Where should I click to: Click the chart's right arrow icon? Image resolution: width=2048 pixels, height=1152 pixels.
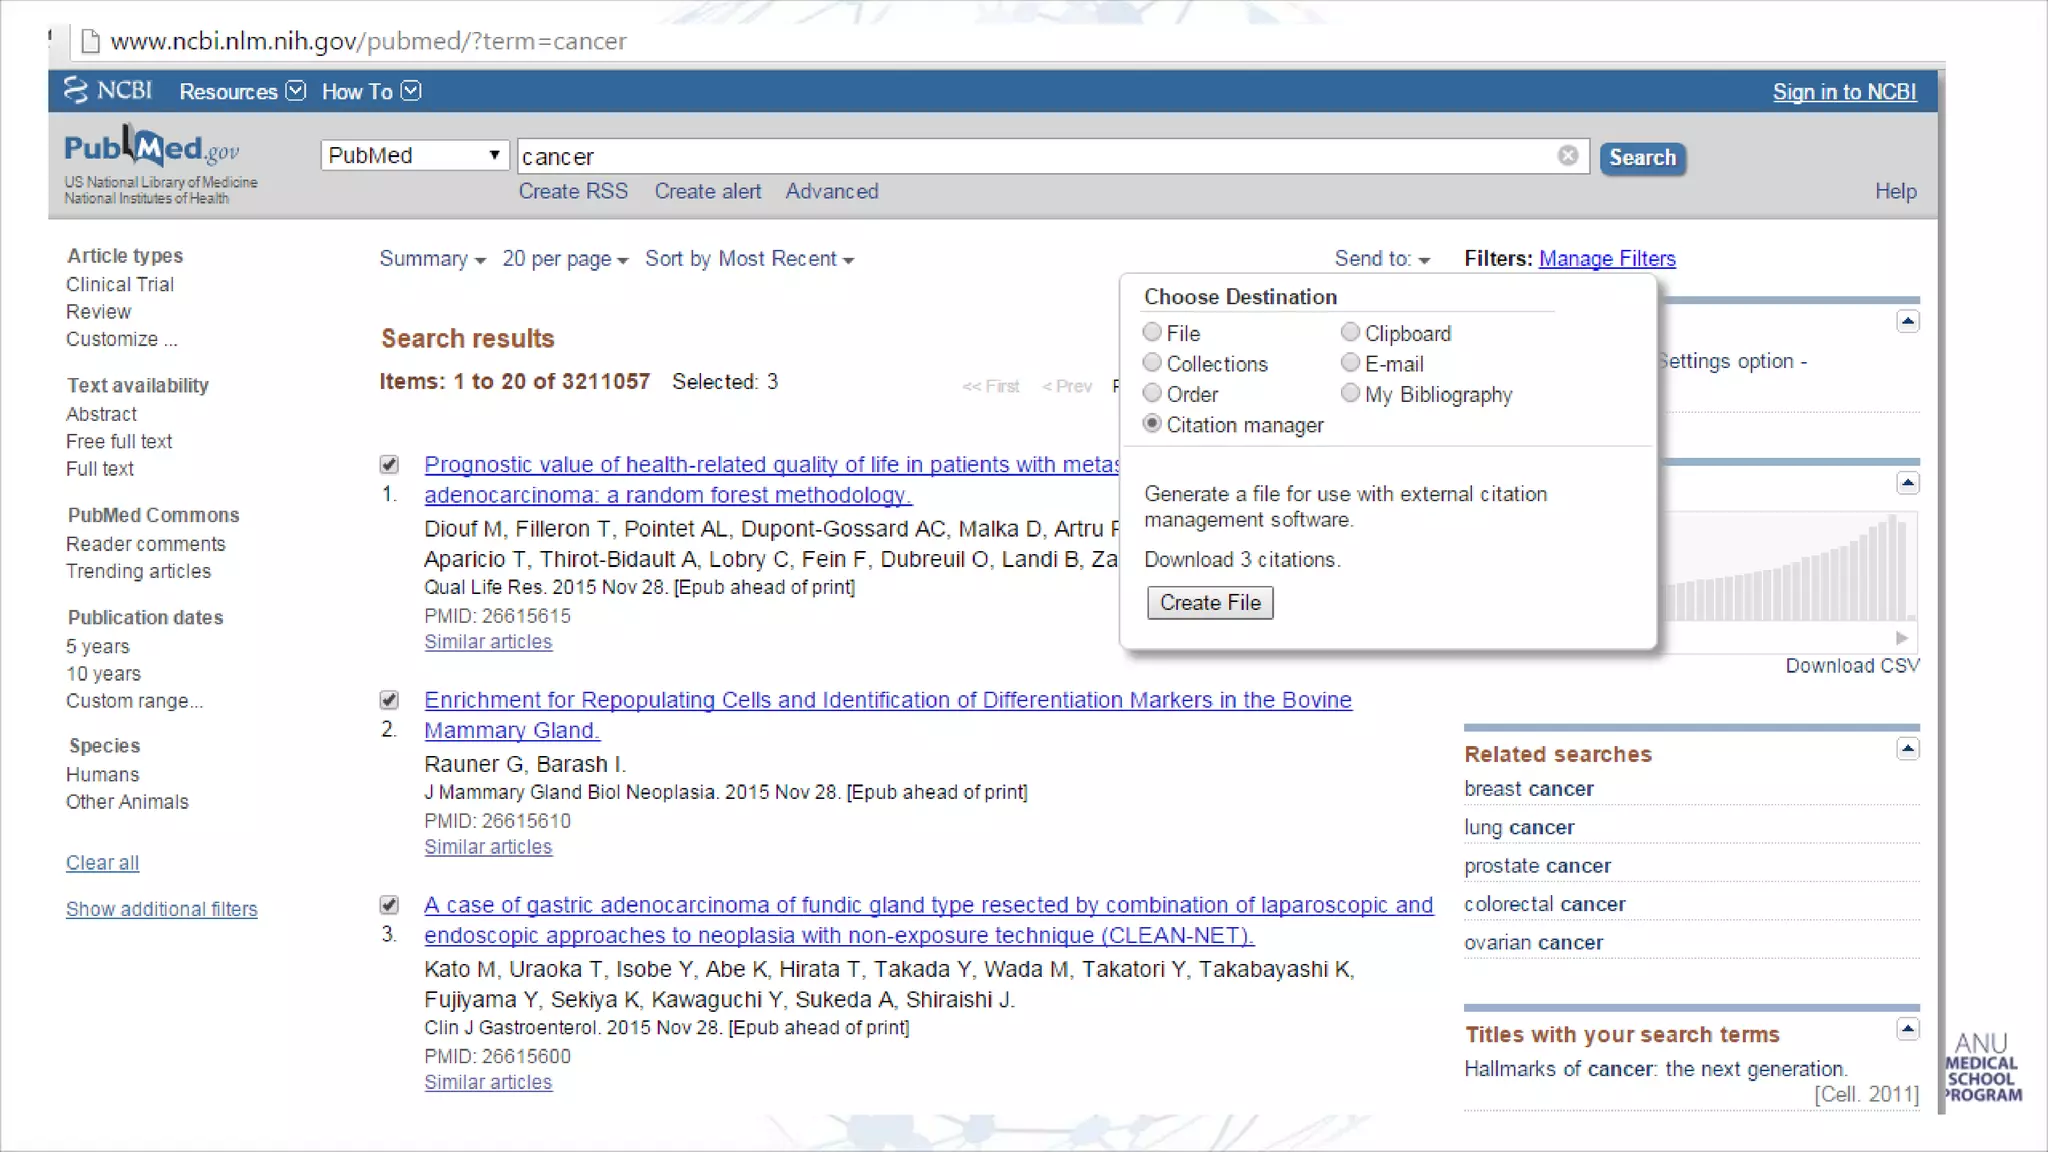(1901, 638)
